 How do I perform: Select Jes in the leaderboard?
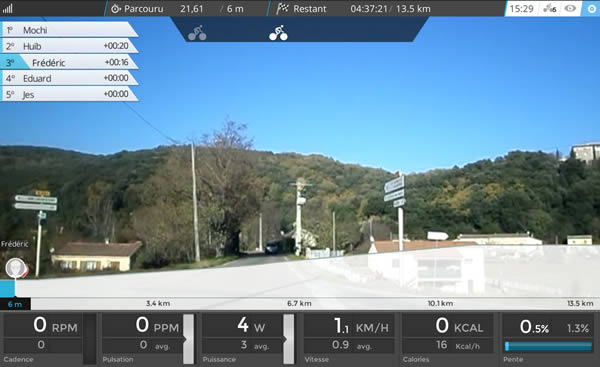(x=69, y=94)
